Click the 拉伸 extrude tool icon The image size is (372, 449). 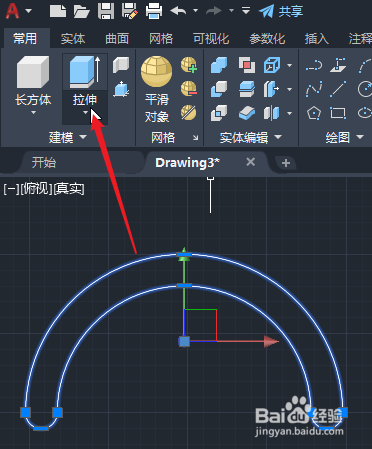tap(85, 72)
